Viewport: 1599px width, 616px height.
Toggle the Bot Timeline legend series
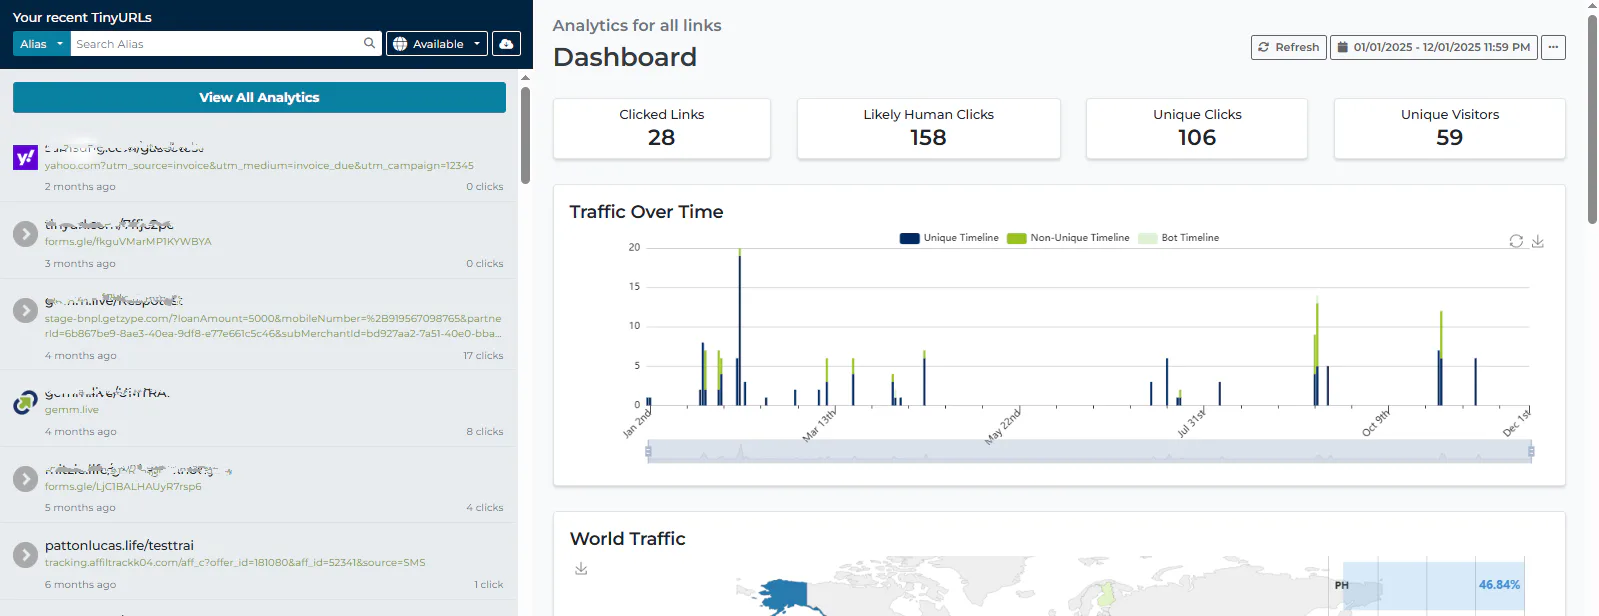click(x=1179, y=238)
